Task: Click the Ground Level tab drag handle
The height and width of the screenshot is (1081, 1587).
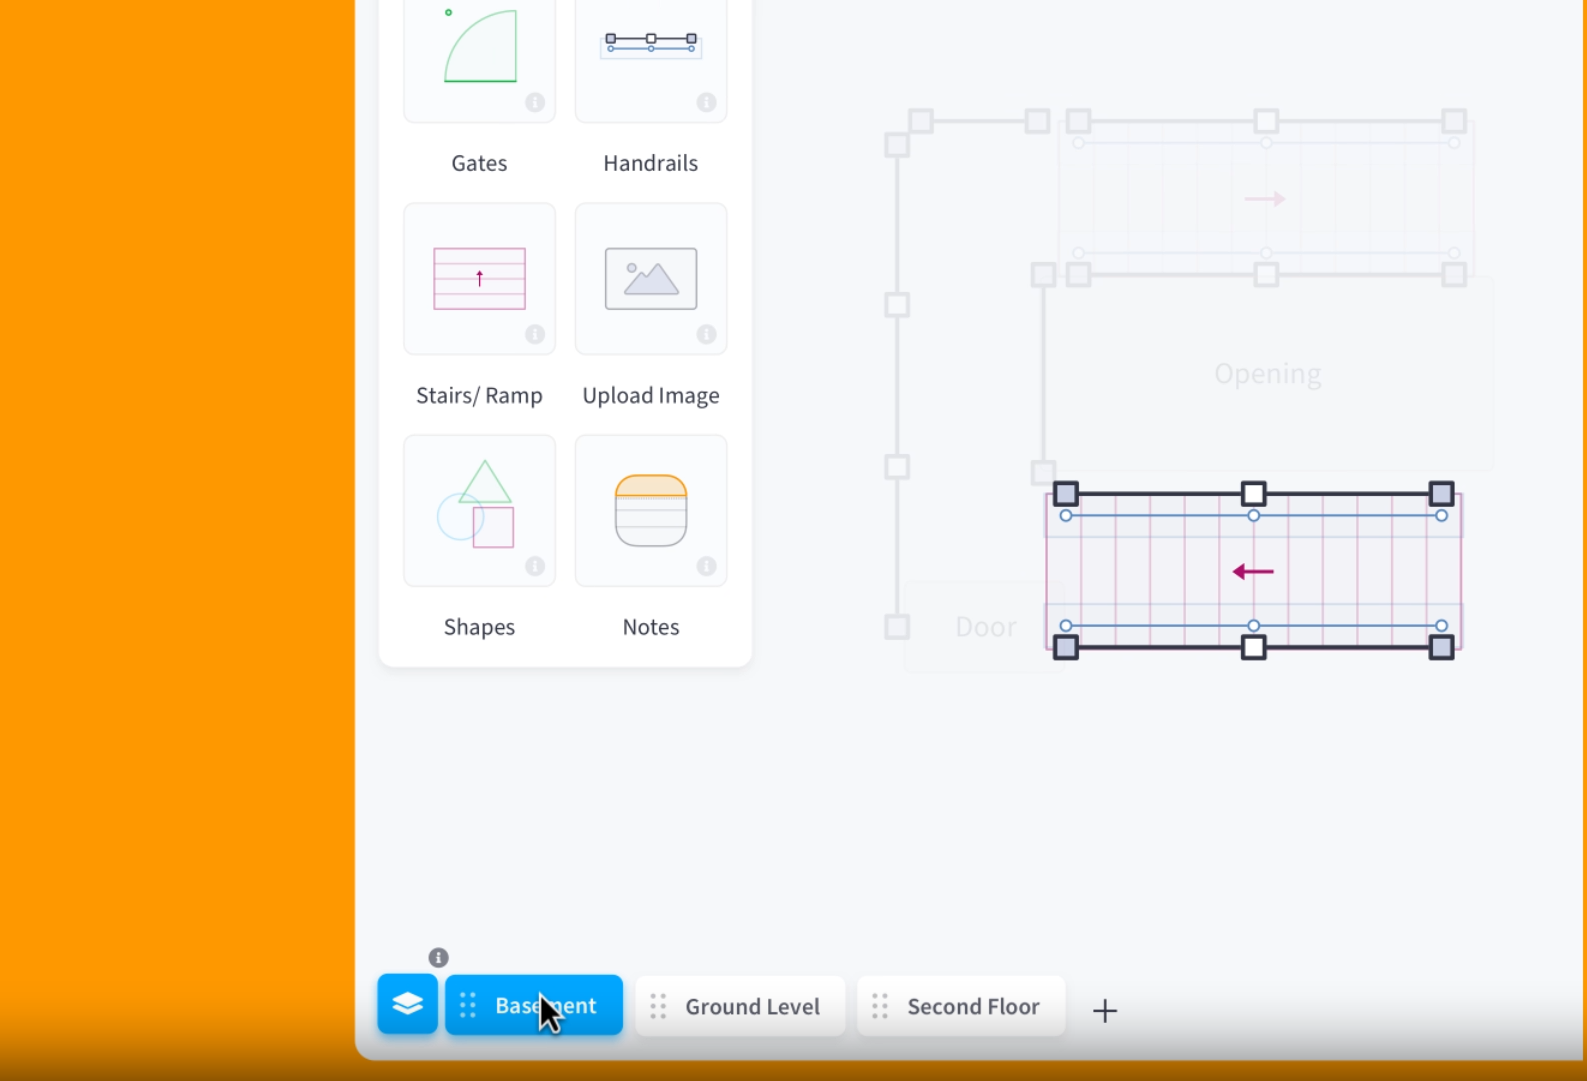Action: coord(658,1007)
